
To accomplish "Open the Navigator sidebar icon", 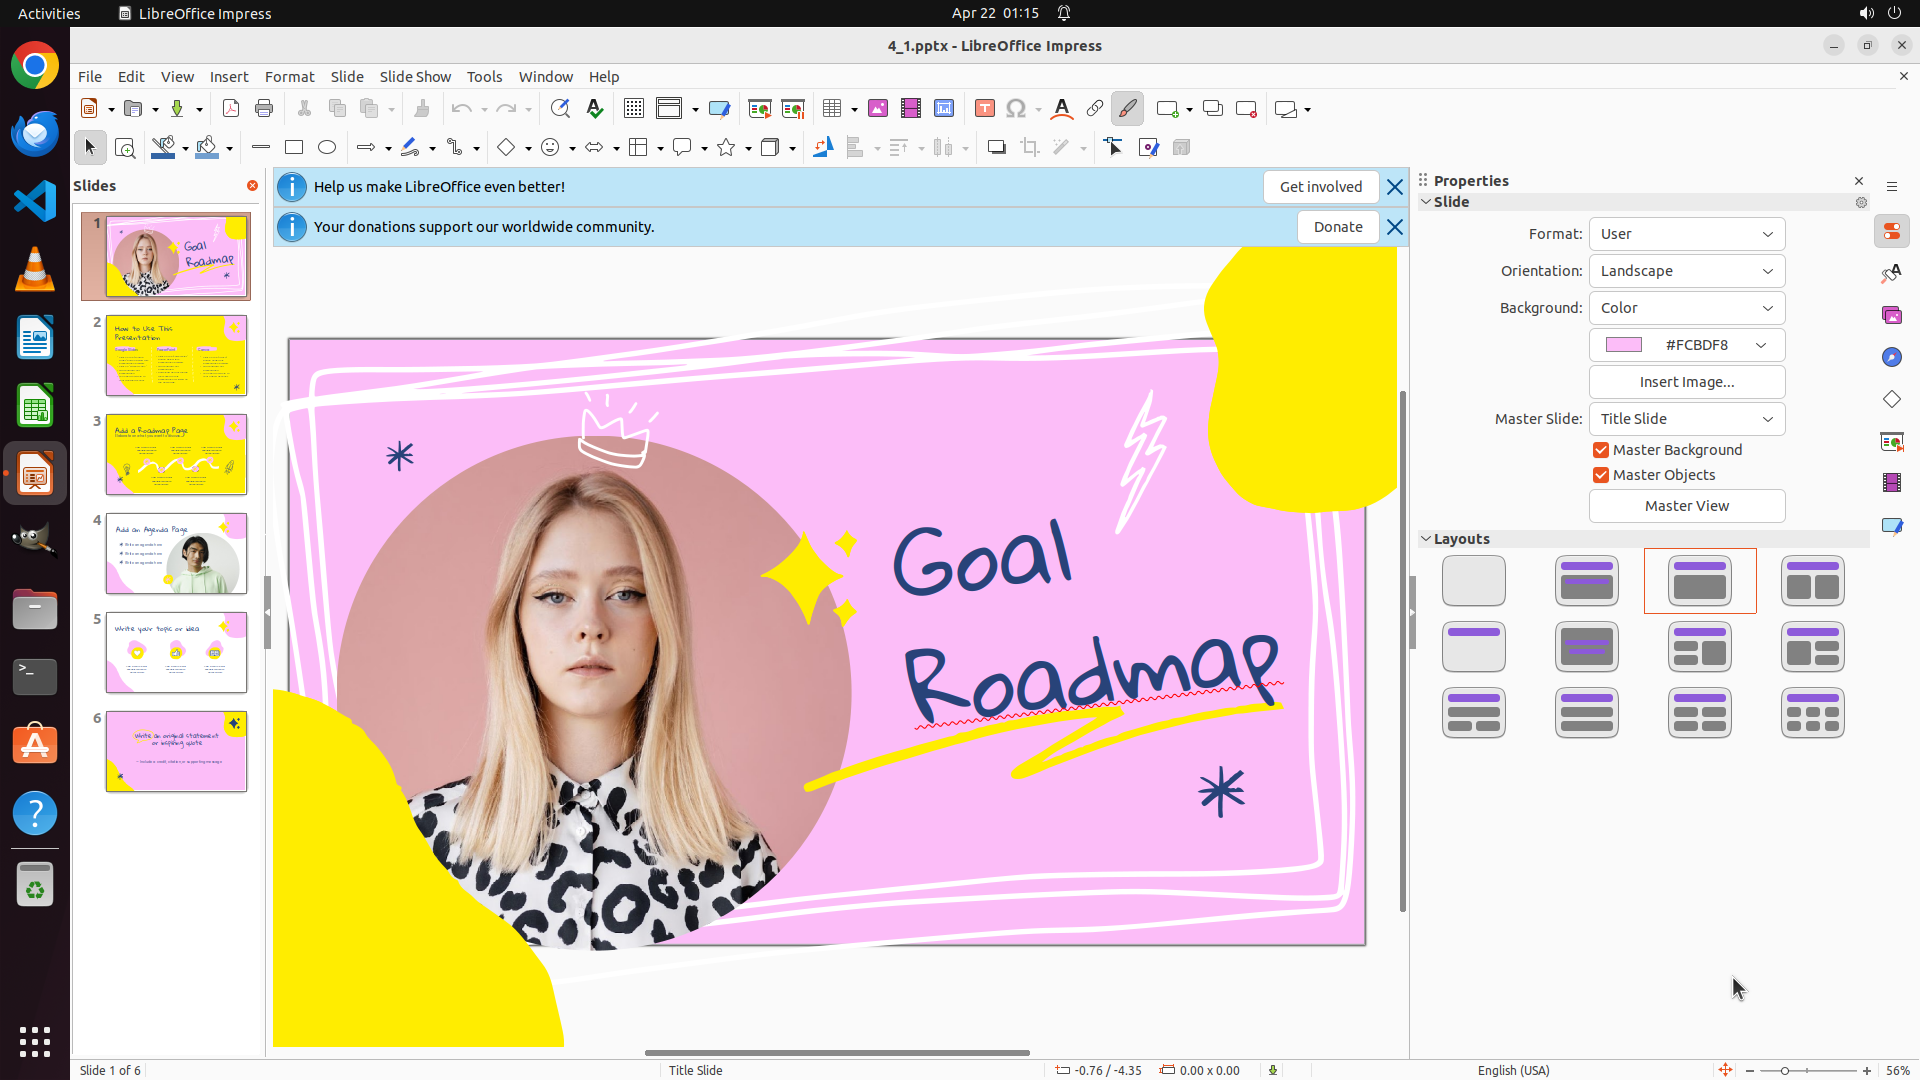I will (1891, 357).
